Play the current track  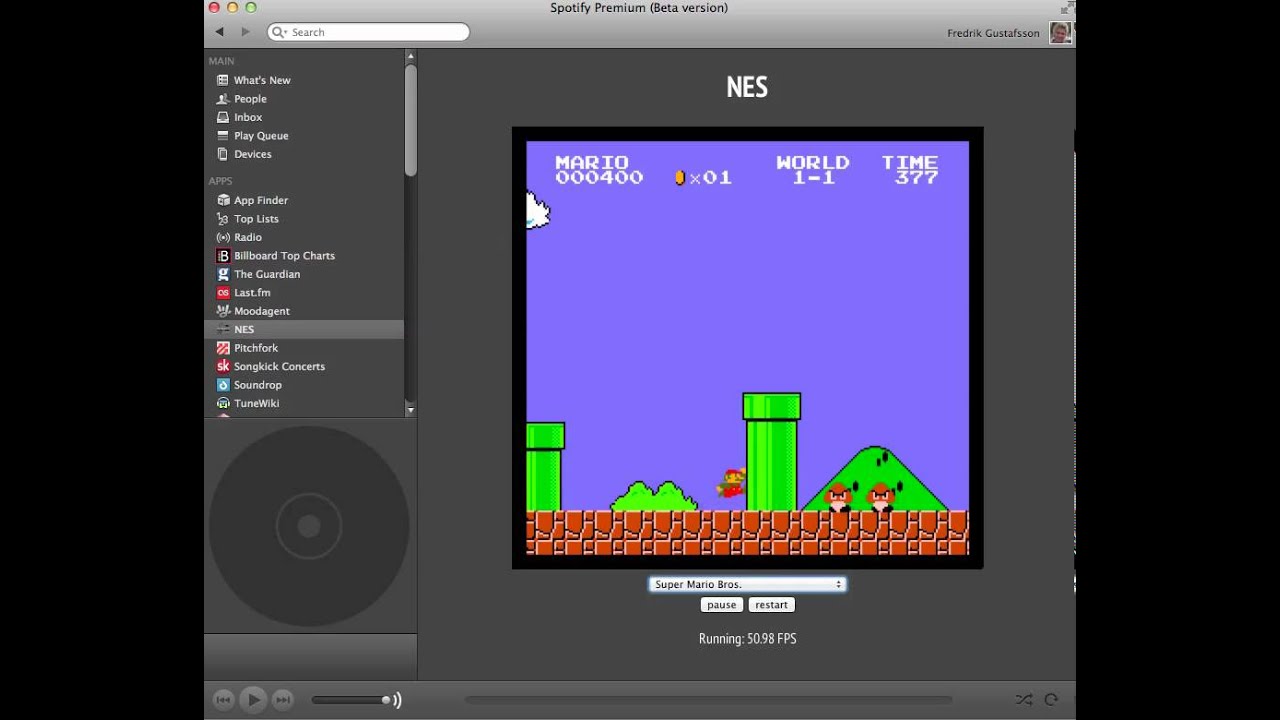tap(254, 700)
